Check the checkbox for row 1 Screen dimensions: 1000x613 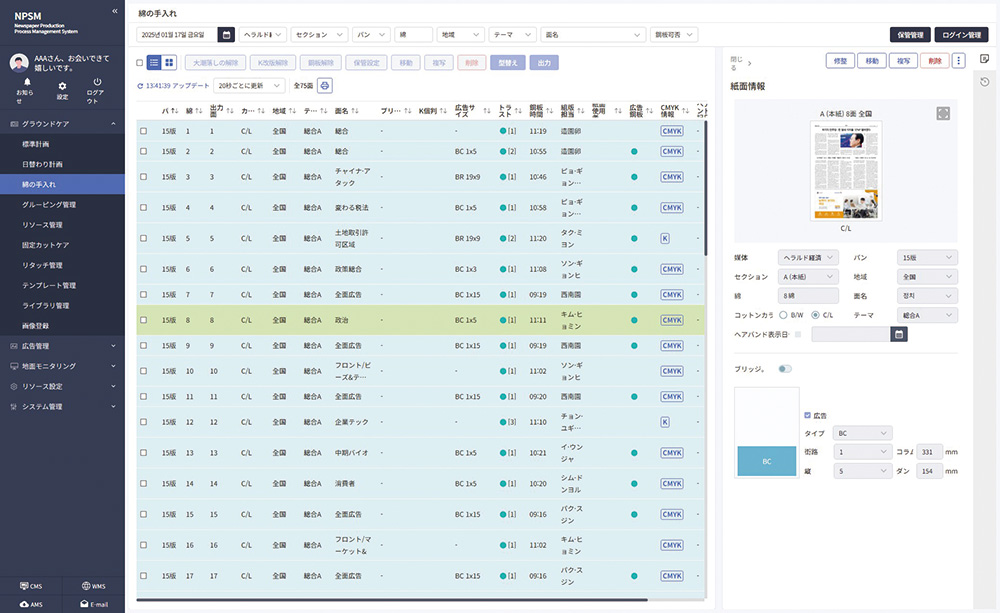(143, 131)
